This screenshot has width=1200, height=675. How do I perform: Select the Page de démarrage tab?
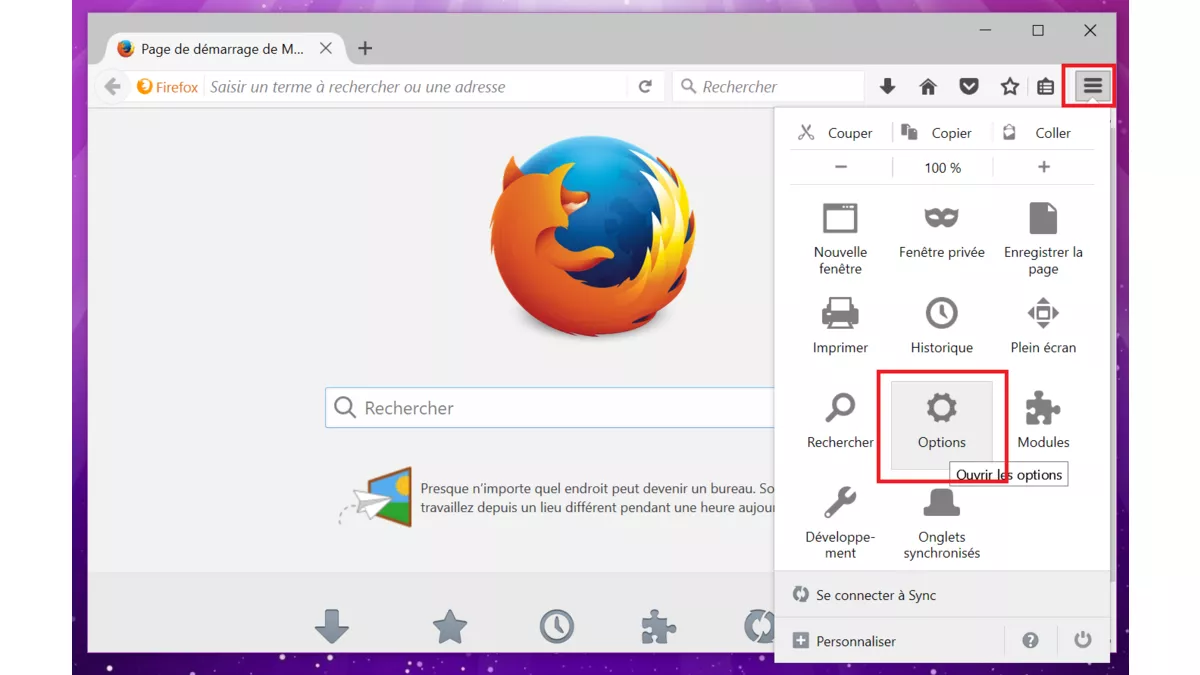click(x=223, y=48)
